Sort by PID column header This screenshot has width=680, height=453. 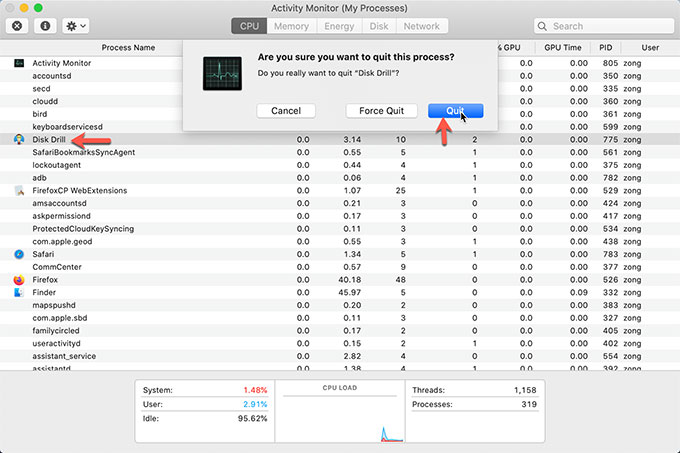pyautogui.click(x=605, y=48)
